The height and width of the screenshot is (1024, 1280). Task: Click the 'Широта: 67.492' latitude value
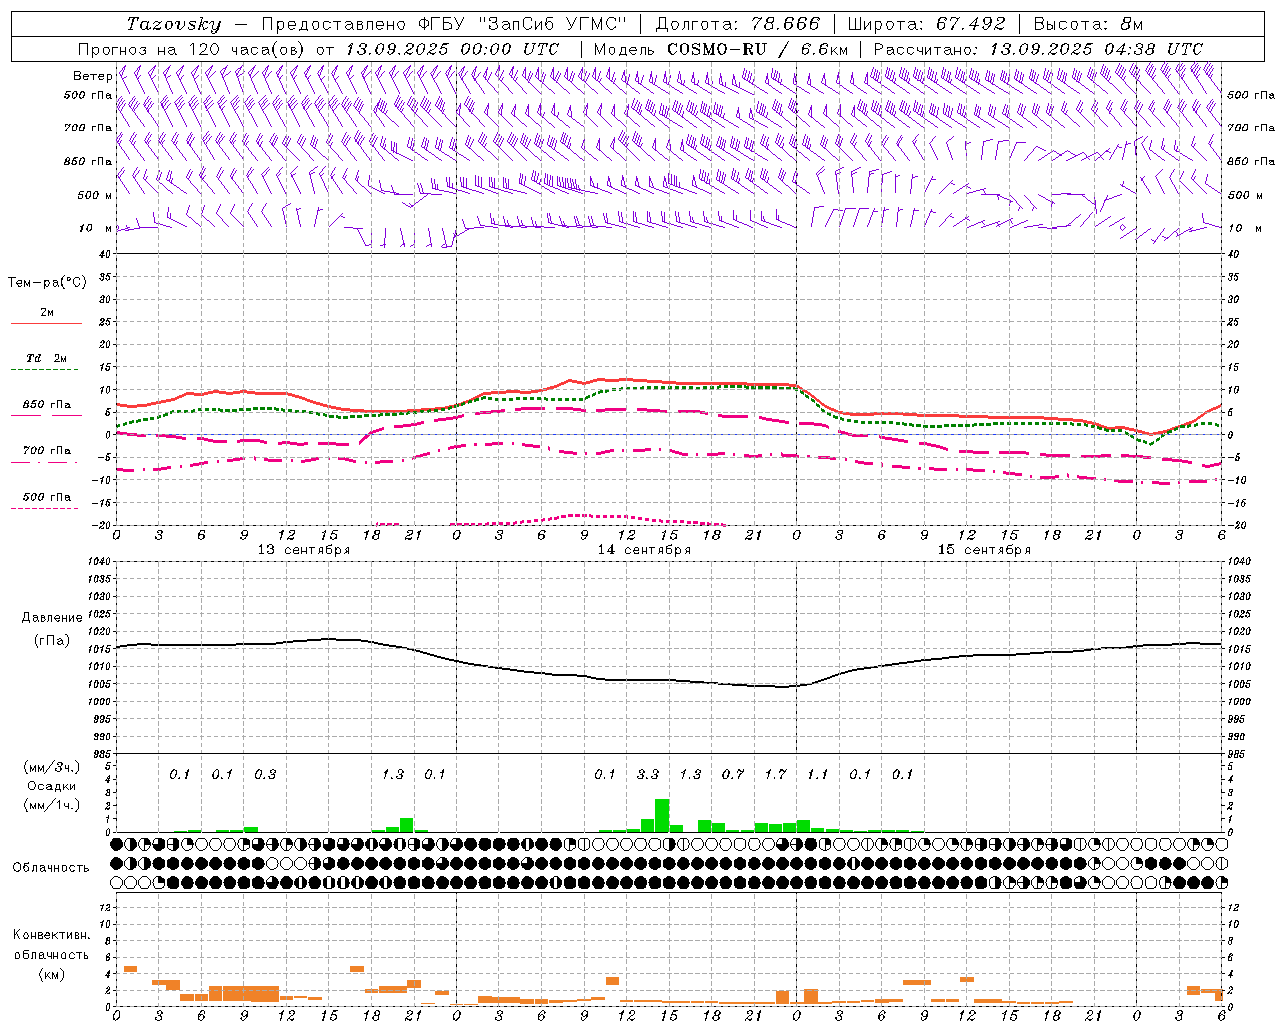(926, 24)
